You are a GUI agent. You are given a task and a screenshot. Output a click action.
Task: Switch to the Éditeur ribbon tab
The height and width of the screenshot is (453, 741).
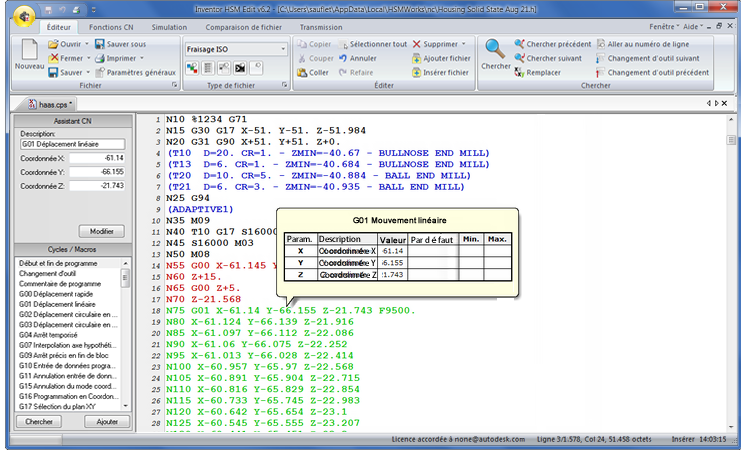point(59,27)
